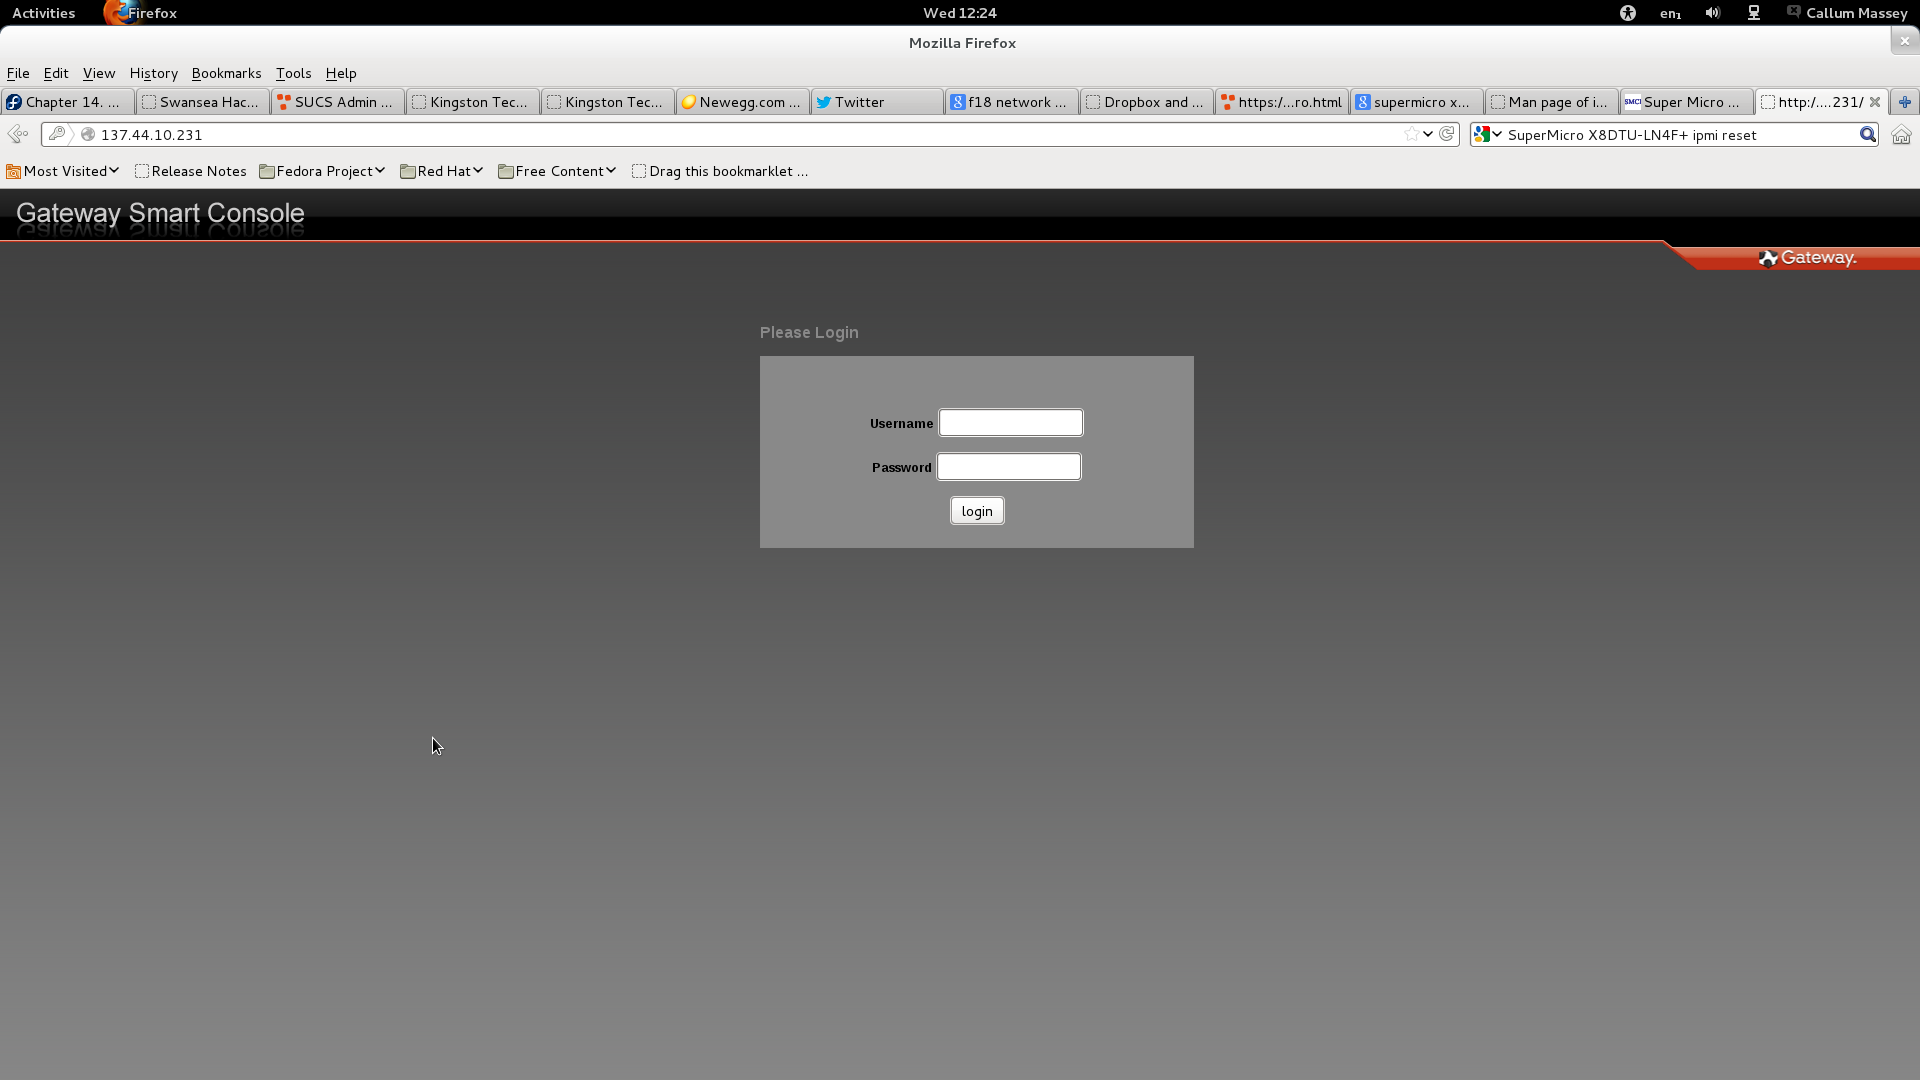Click the login button
This screenshot has width=1920, height=1080.
(x=977, y=511)
